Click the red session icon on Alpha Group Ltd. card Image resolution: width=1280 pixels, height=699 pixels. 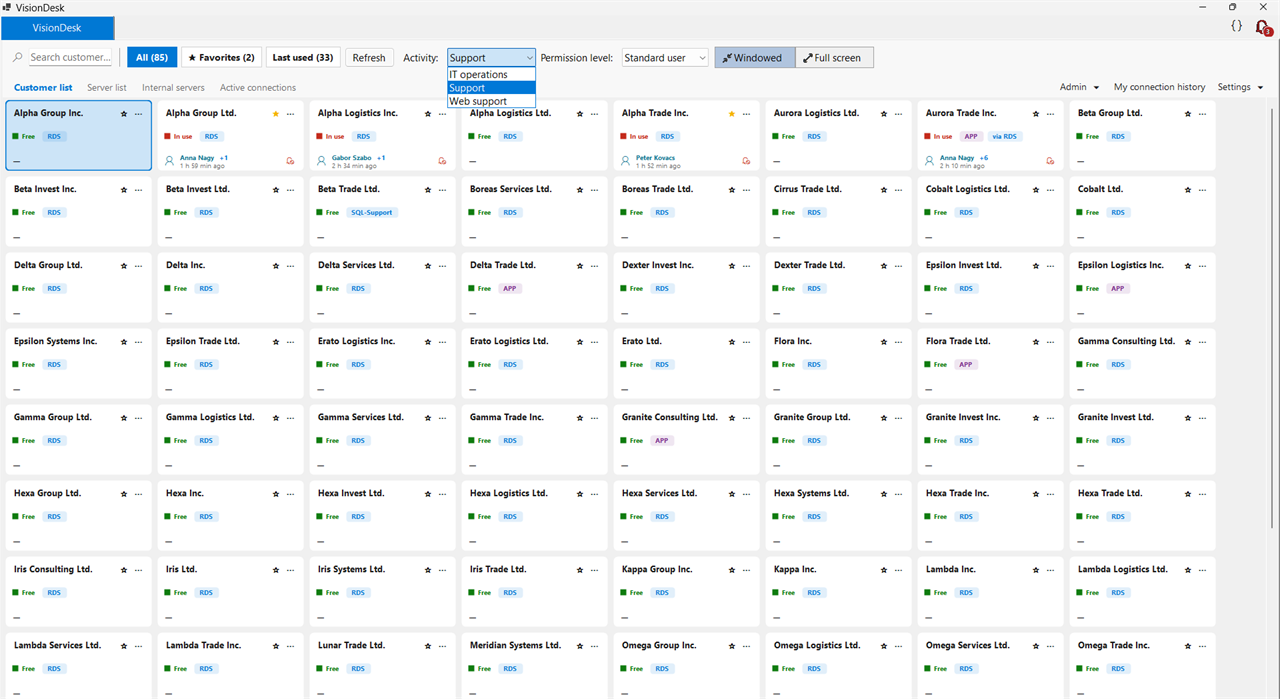pos(290,160)
